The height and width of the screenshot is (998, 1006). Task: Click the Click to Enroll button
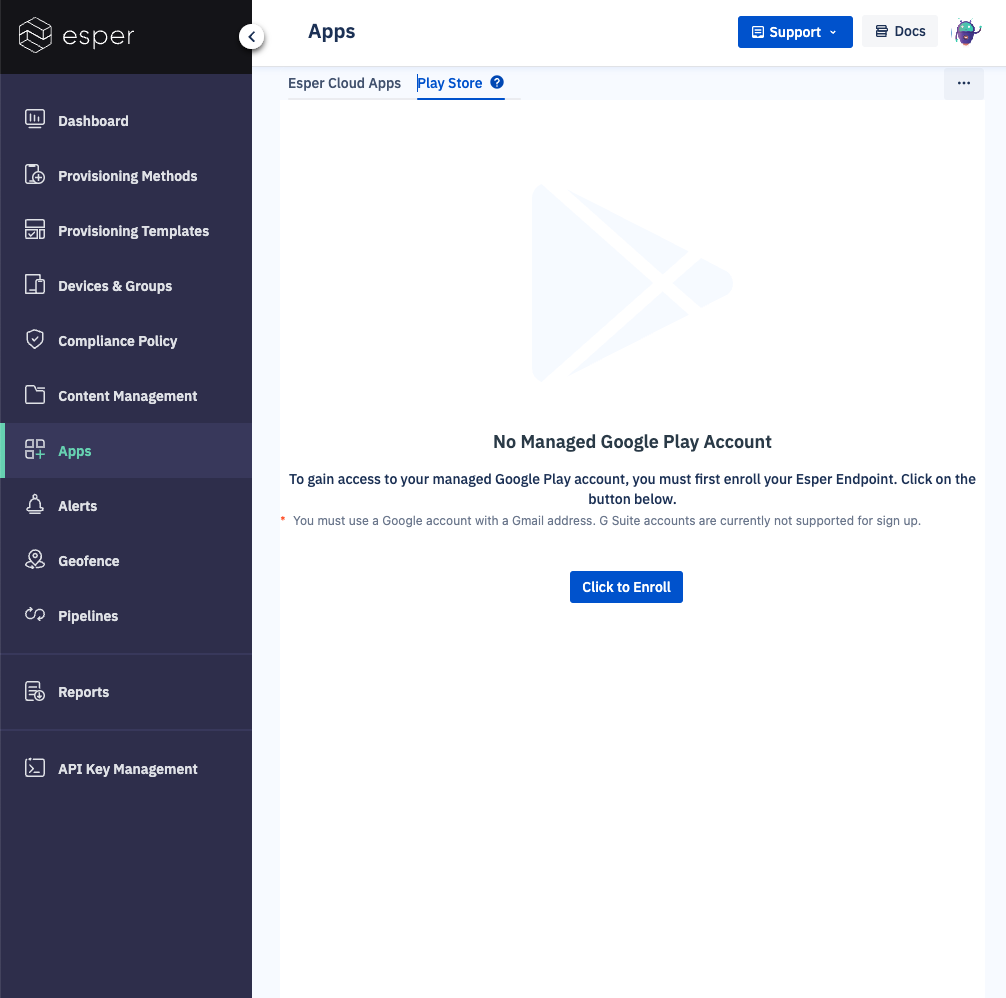coord(626,587)
